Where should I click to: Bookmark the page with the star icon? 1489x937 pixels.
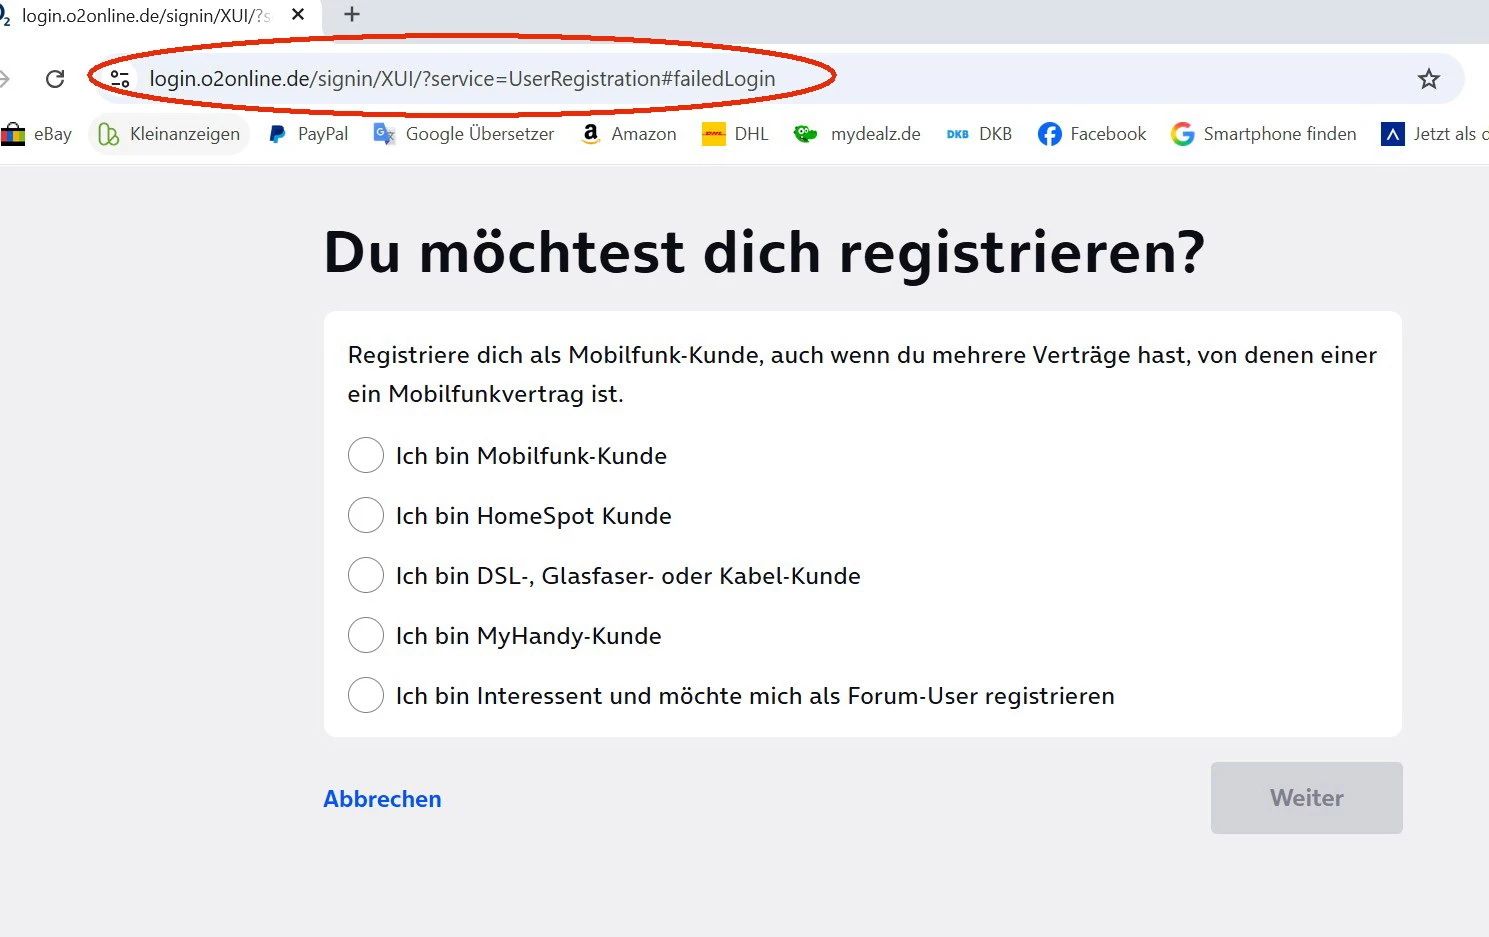(1428, 79)
